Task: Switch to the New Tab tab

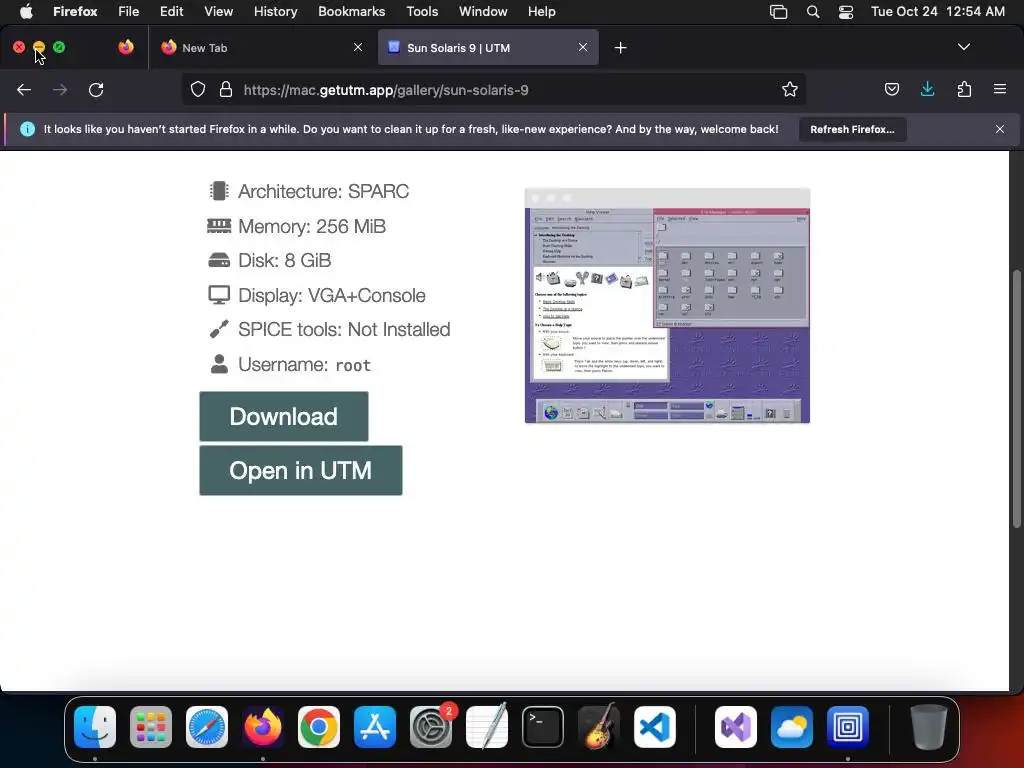Action: 262,47
